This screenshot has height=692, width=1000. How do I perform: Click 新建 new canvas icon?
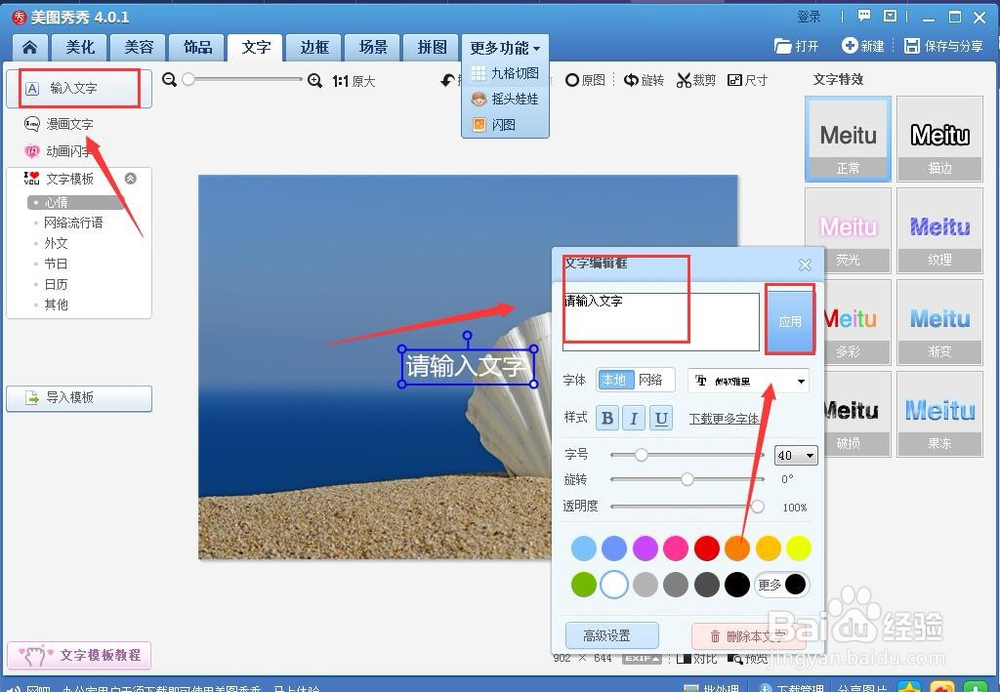click(863, 46)
